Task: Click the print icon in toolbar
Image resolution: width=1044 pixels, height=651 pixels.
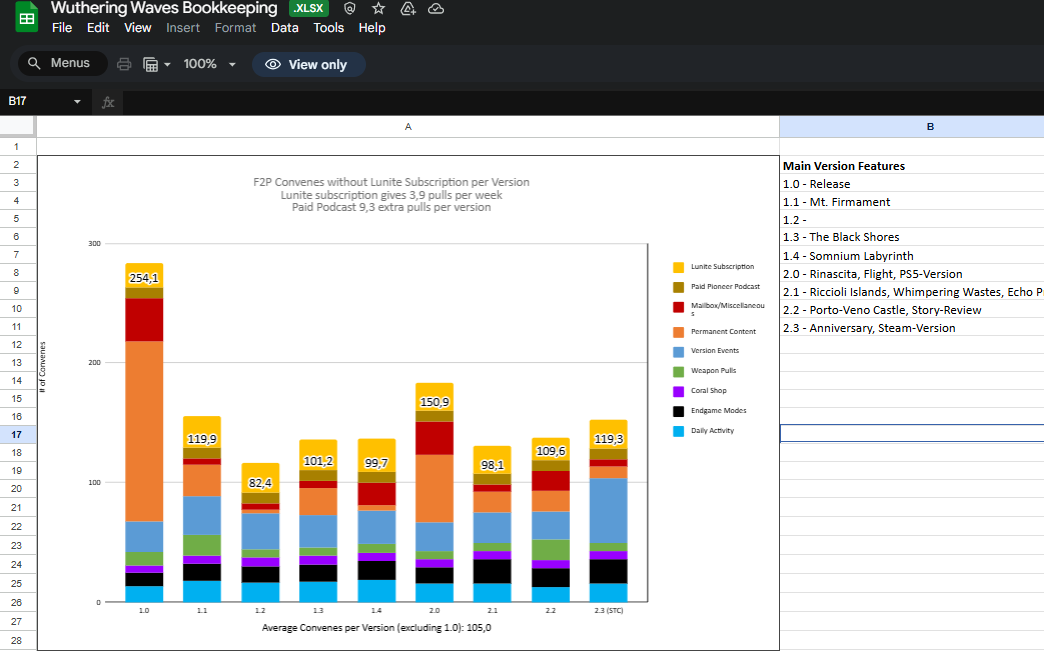Action: 124,64
